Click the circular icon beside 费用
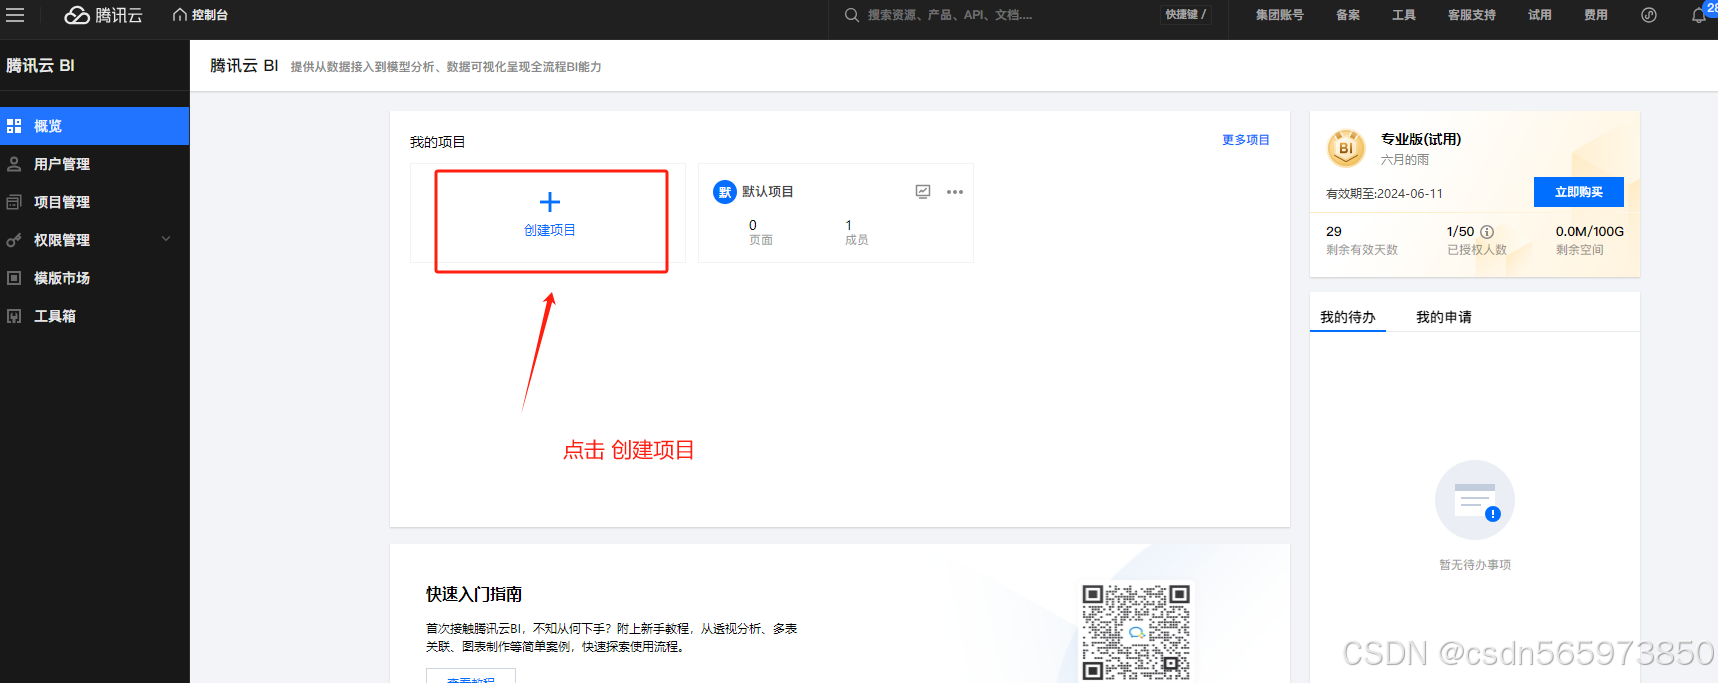 pos(1649,15)
